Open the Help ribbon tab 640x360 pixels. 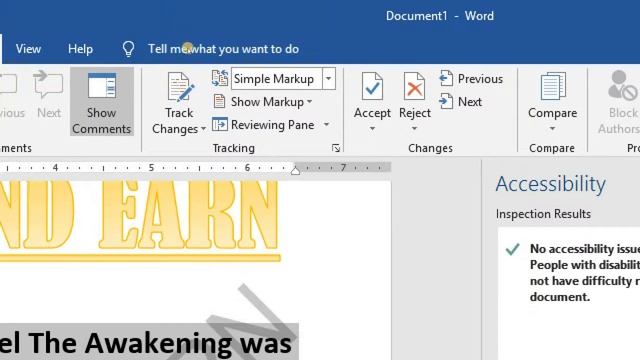coord(80,49)
